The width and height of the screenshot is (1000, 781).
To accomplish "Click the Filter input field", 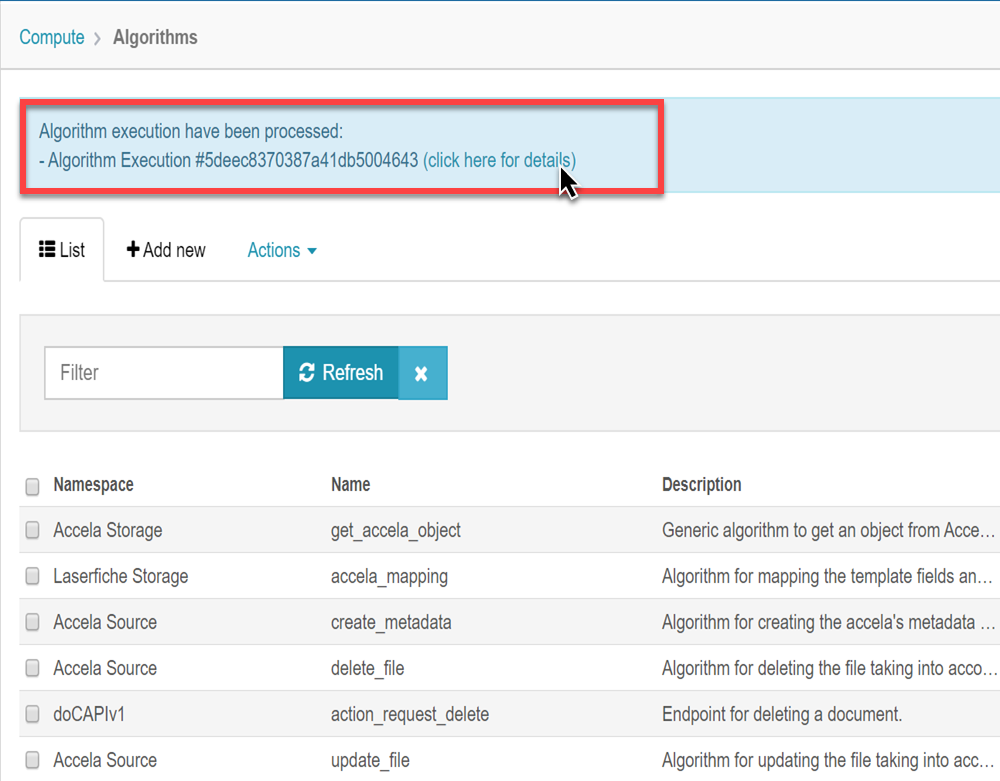I will (164, 373).
